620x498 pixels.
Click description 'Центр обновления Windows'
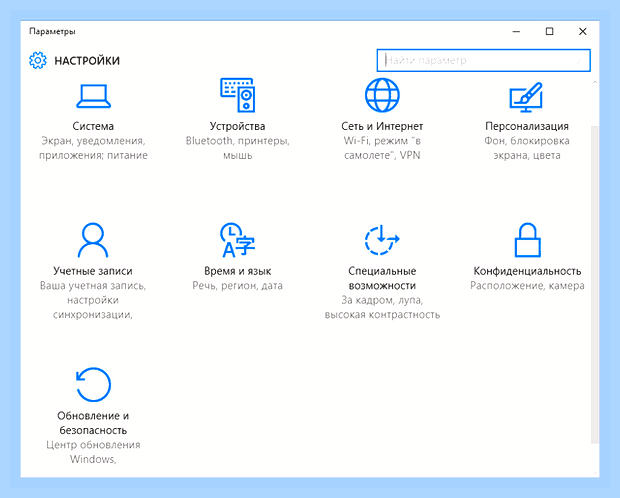click(x=93, y=452)
